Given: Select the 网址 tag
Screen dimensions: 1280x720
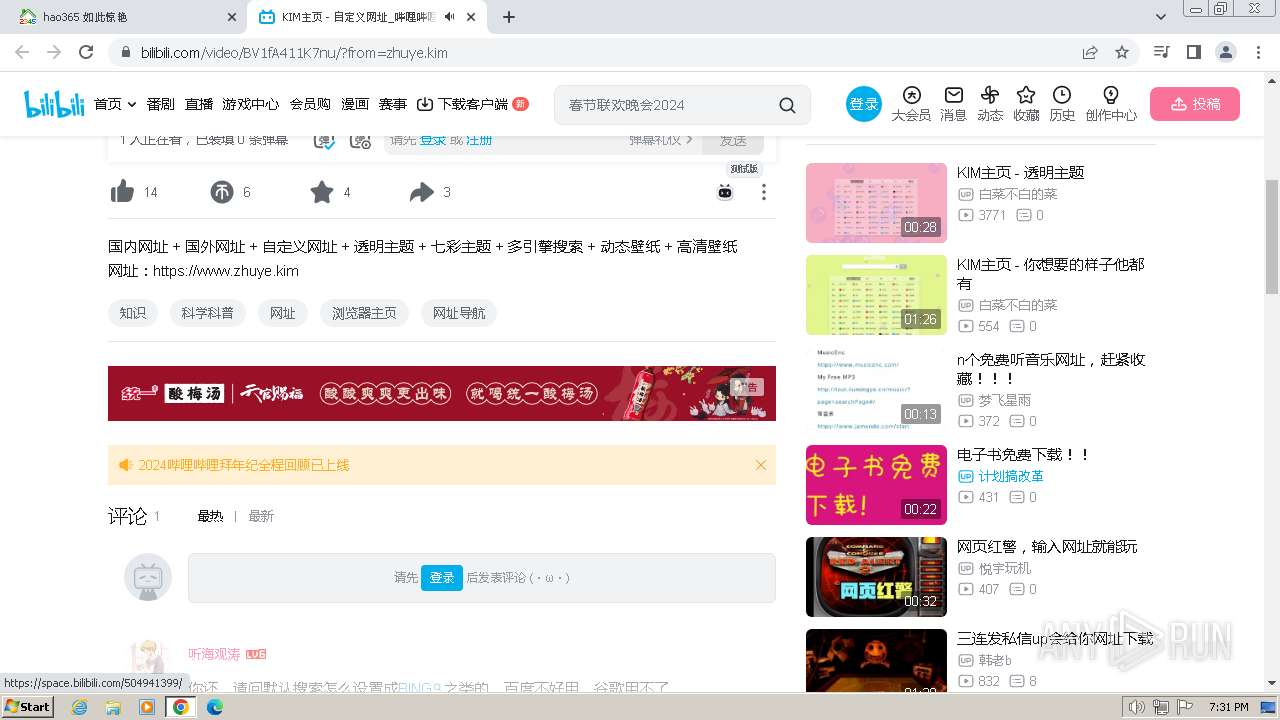Looking at the screenshot, I should [283, 313].
